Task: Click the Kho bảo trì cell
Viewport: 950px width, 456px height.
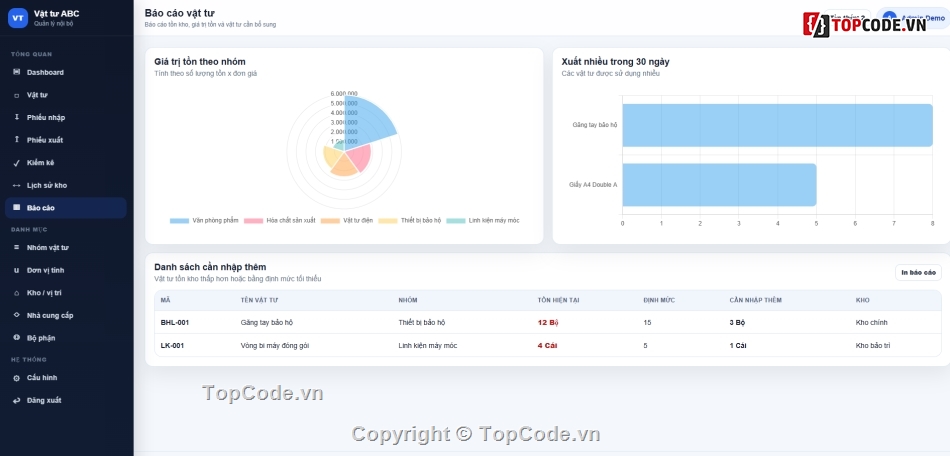Action: pos(873,346)
